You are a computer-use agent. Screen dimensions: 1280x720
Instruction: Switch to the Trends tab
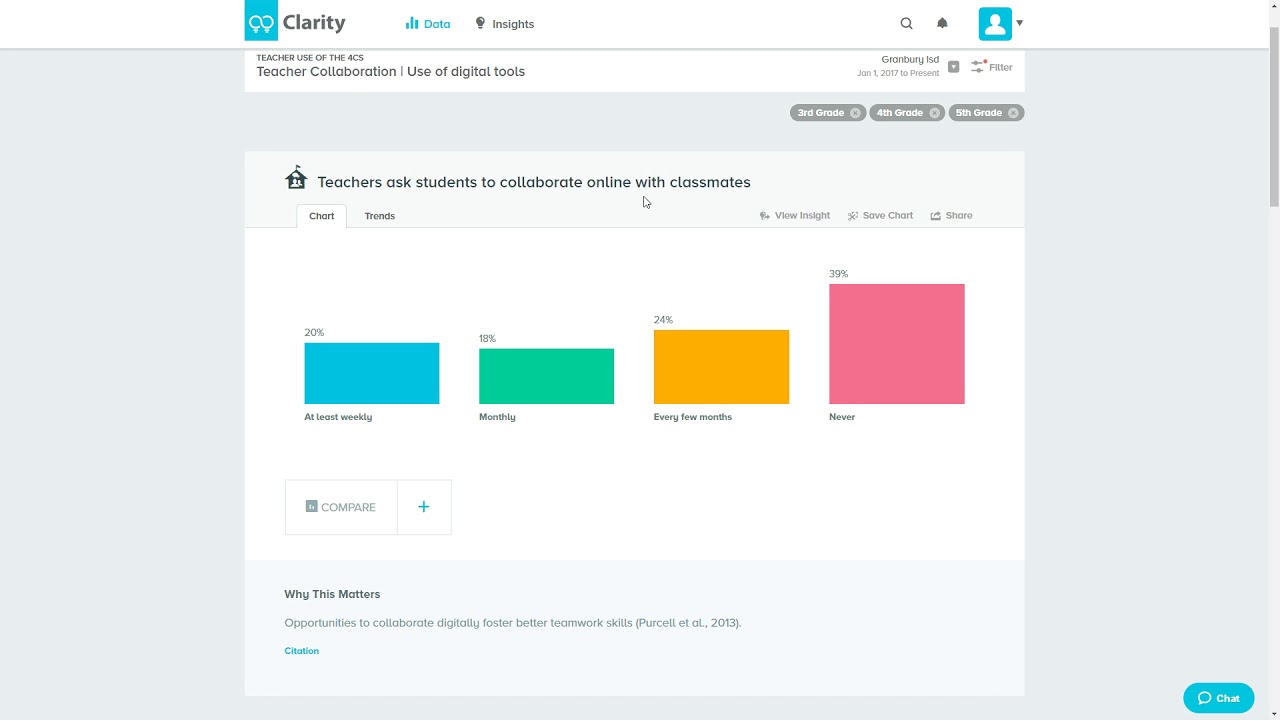pos(380,216)
